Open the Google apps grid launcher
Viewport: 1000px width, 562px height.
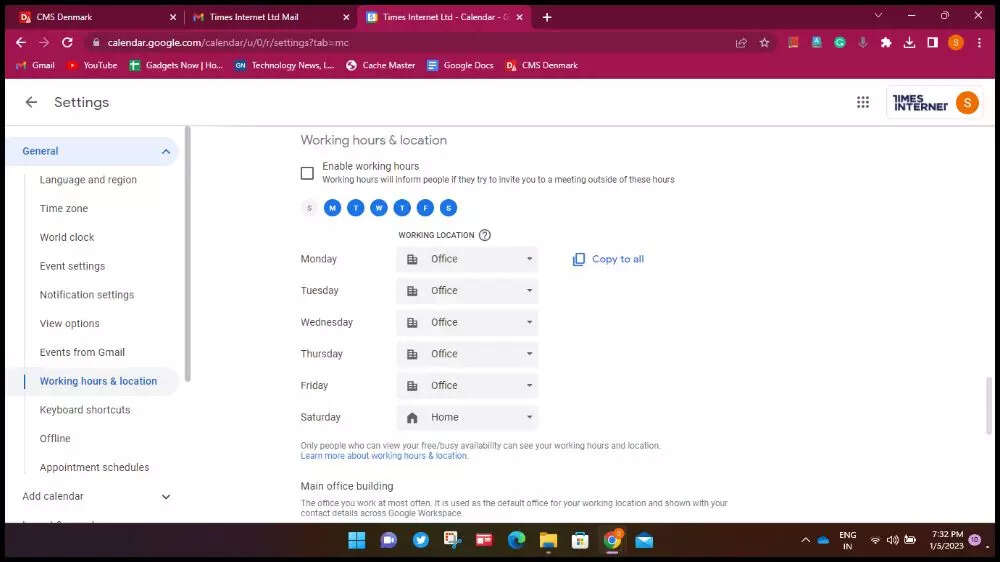863,102
